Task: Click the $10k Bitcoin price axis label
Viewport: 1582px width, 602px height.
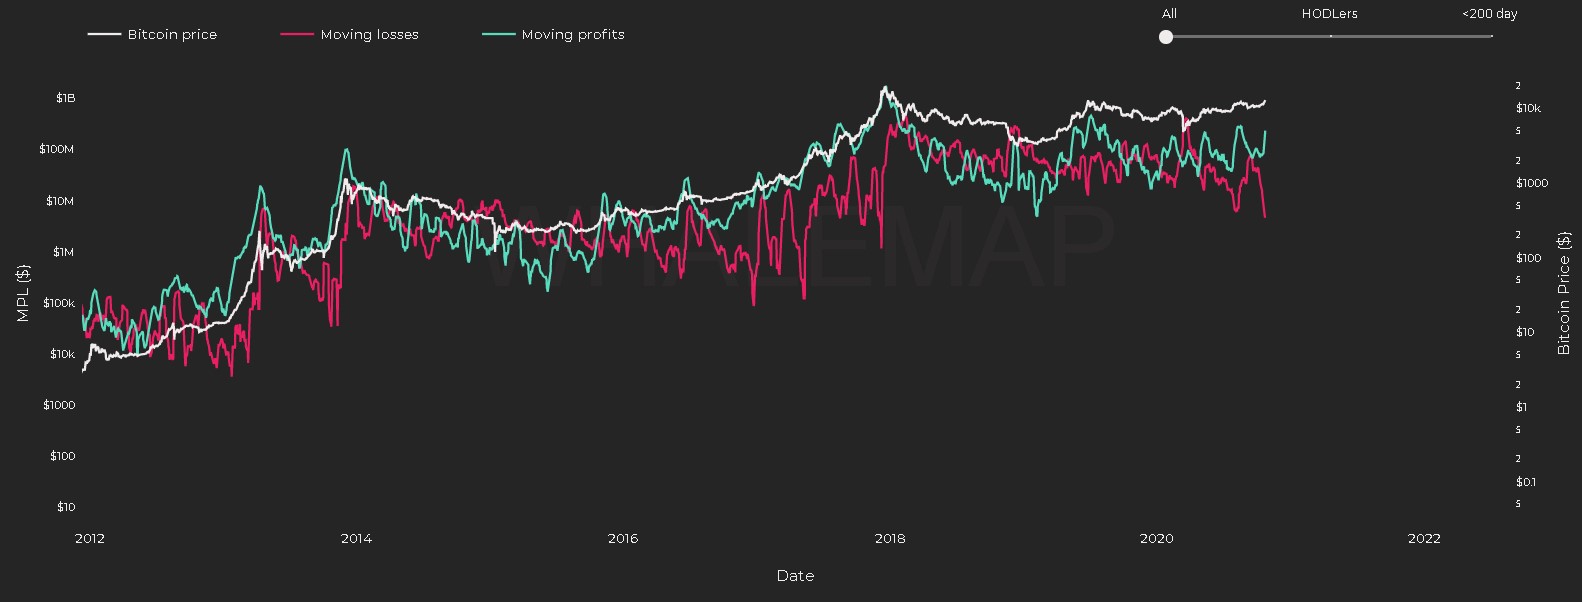Action: [1528, 108]
